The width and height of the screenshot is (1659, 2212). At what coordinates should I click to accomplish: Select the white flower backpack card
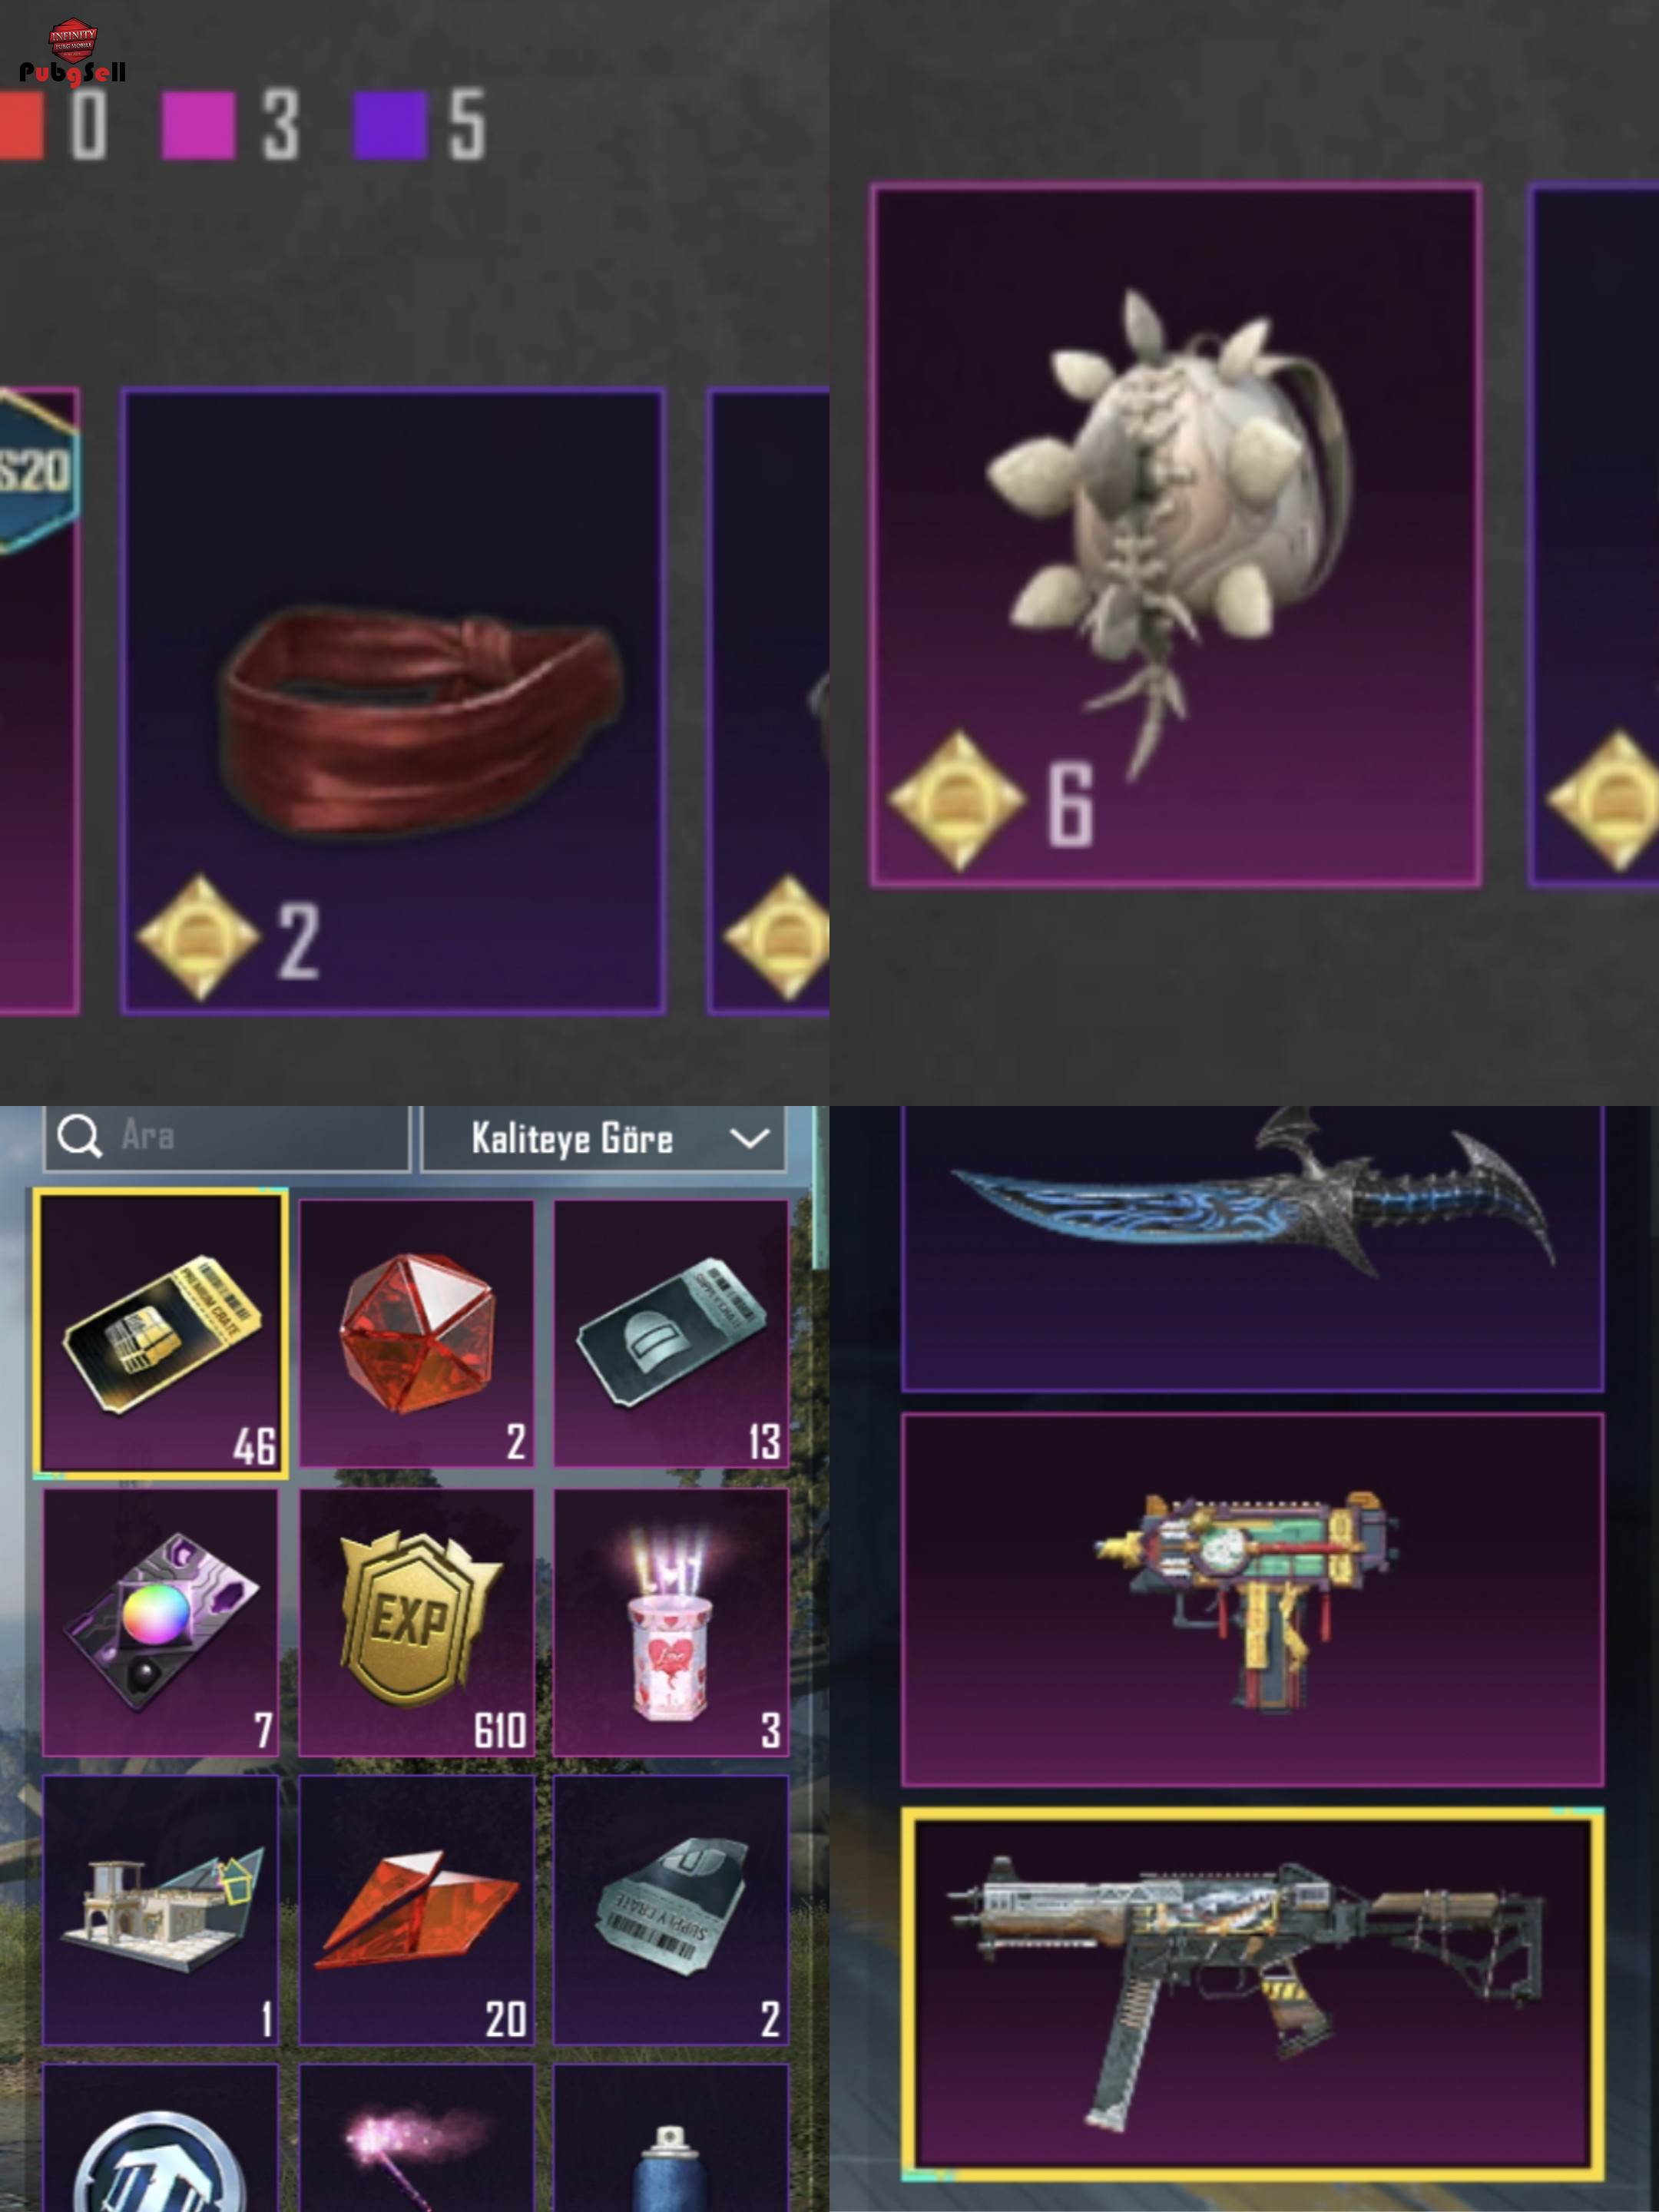pos(1175,535)
